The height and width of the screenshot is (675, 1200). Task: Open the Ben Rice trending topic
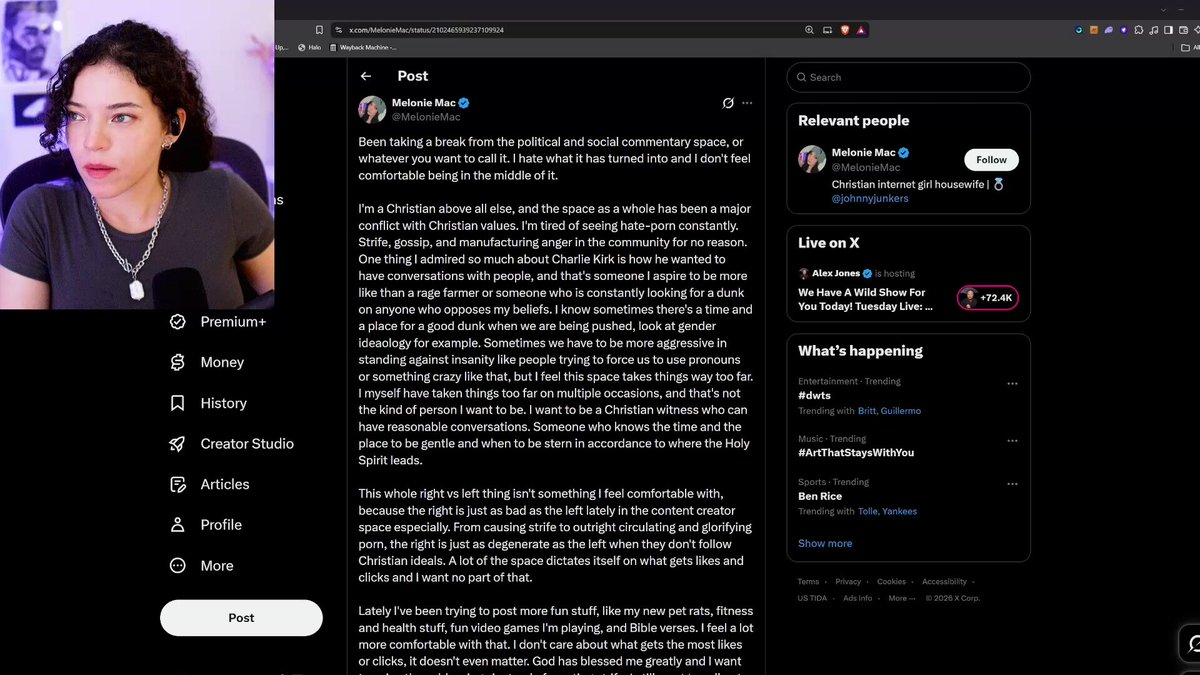pos(820,496)
